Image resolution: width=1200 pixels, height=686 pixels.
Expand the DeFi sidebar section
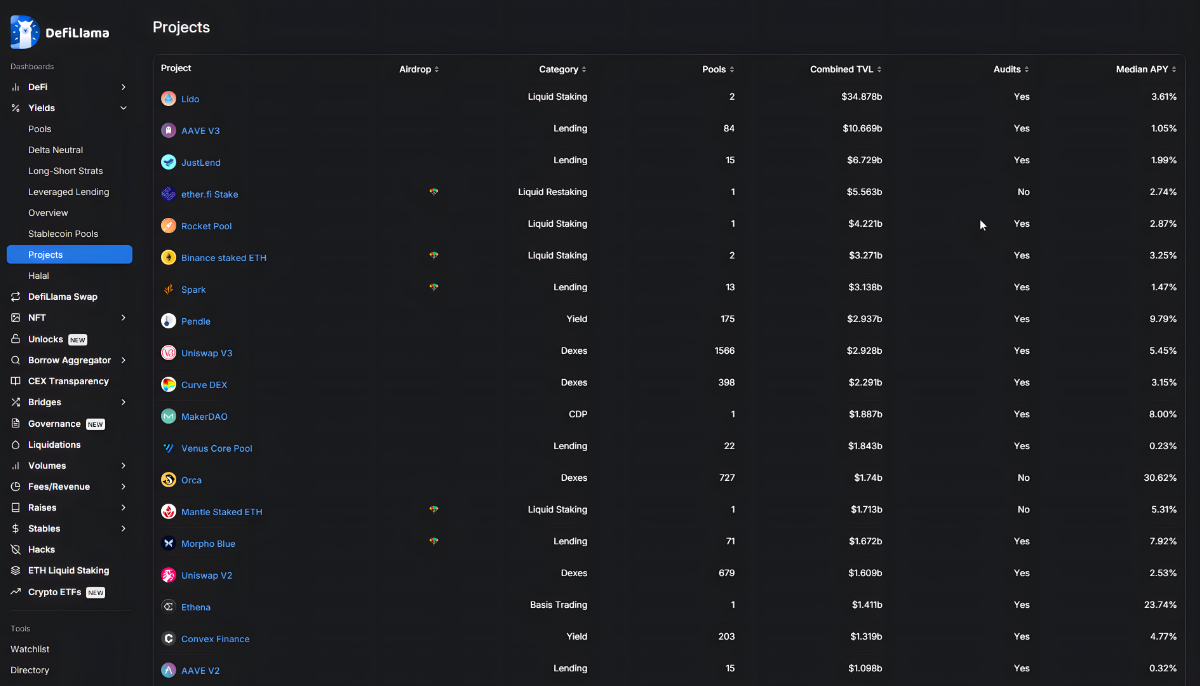click(x=122, y=86)
